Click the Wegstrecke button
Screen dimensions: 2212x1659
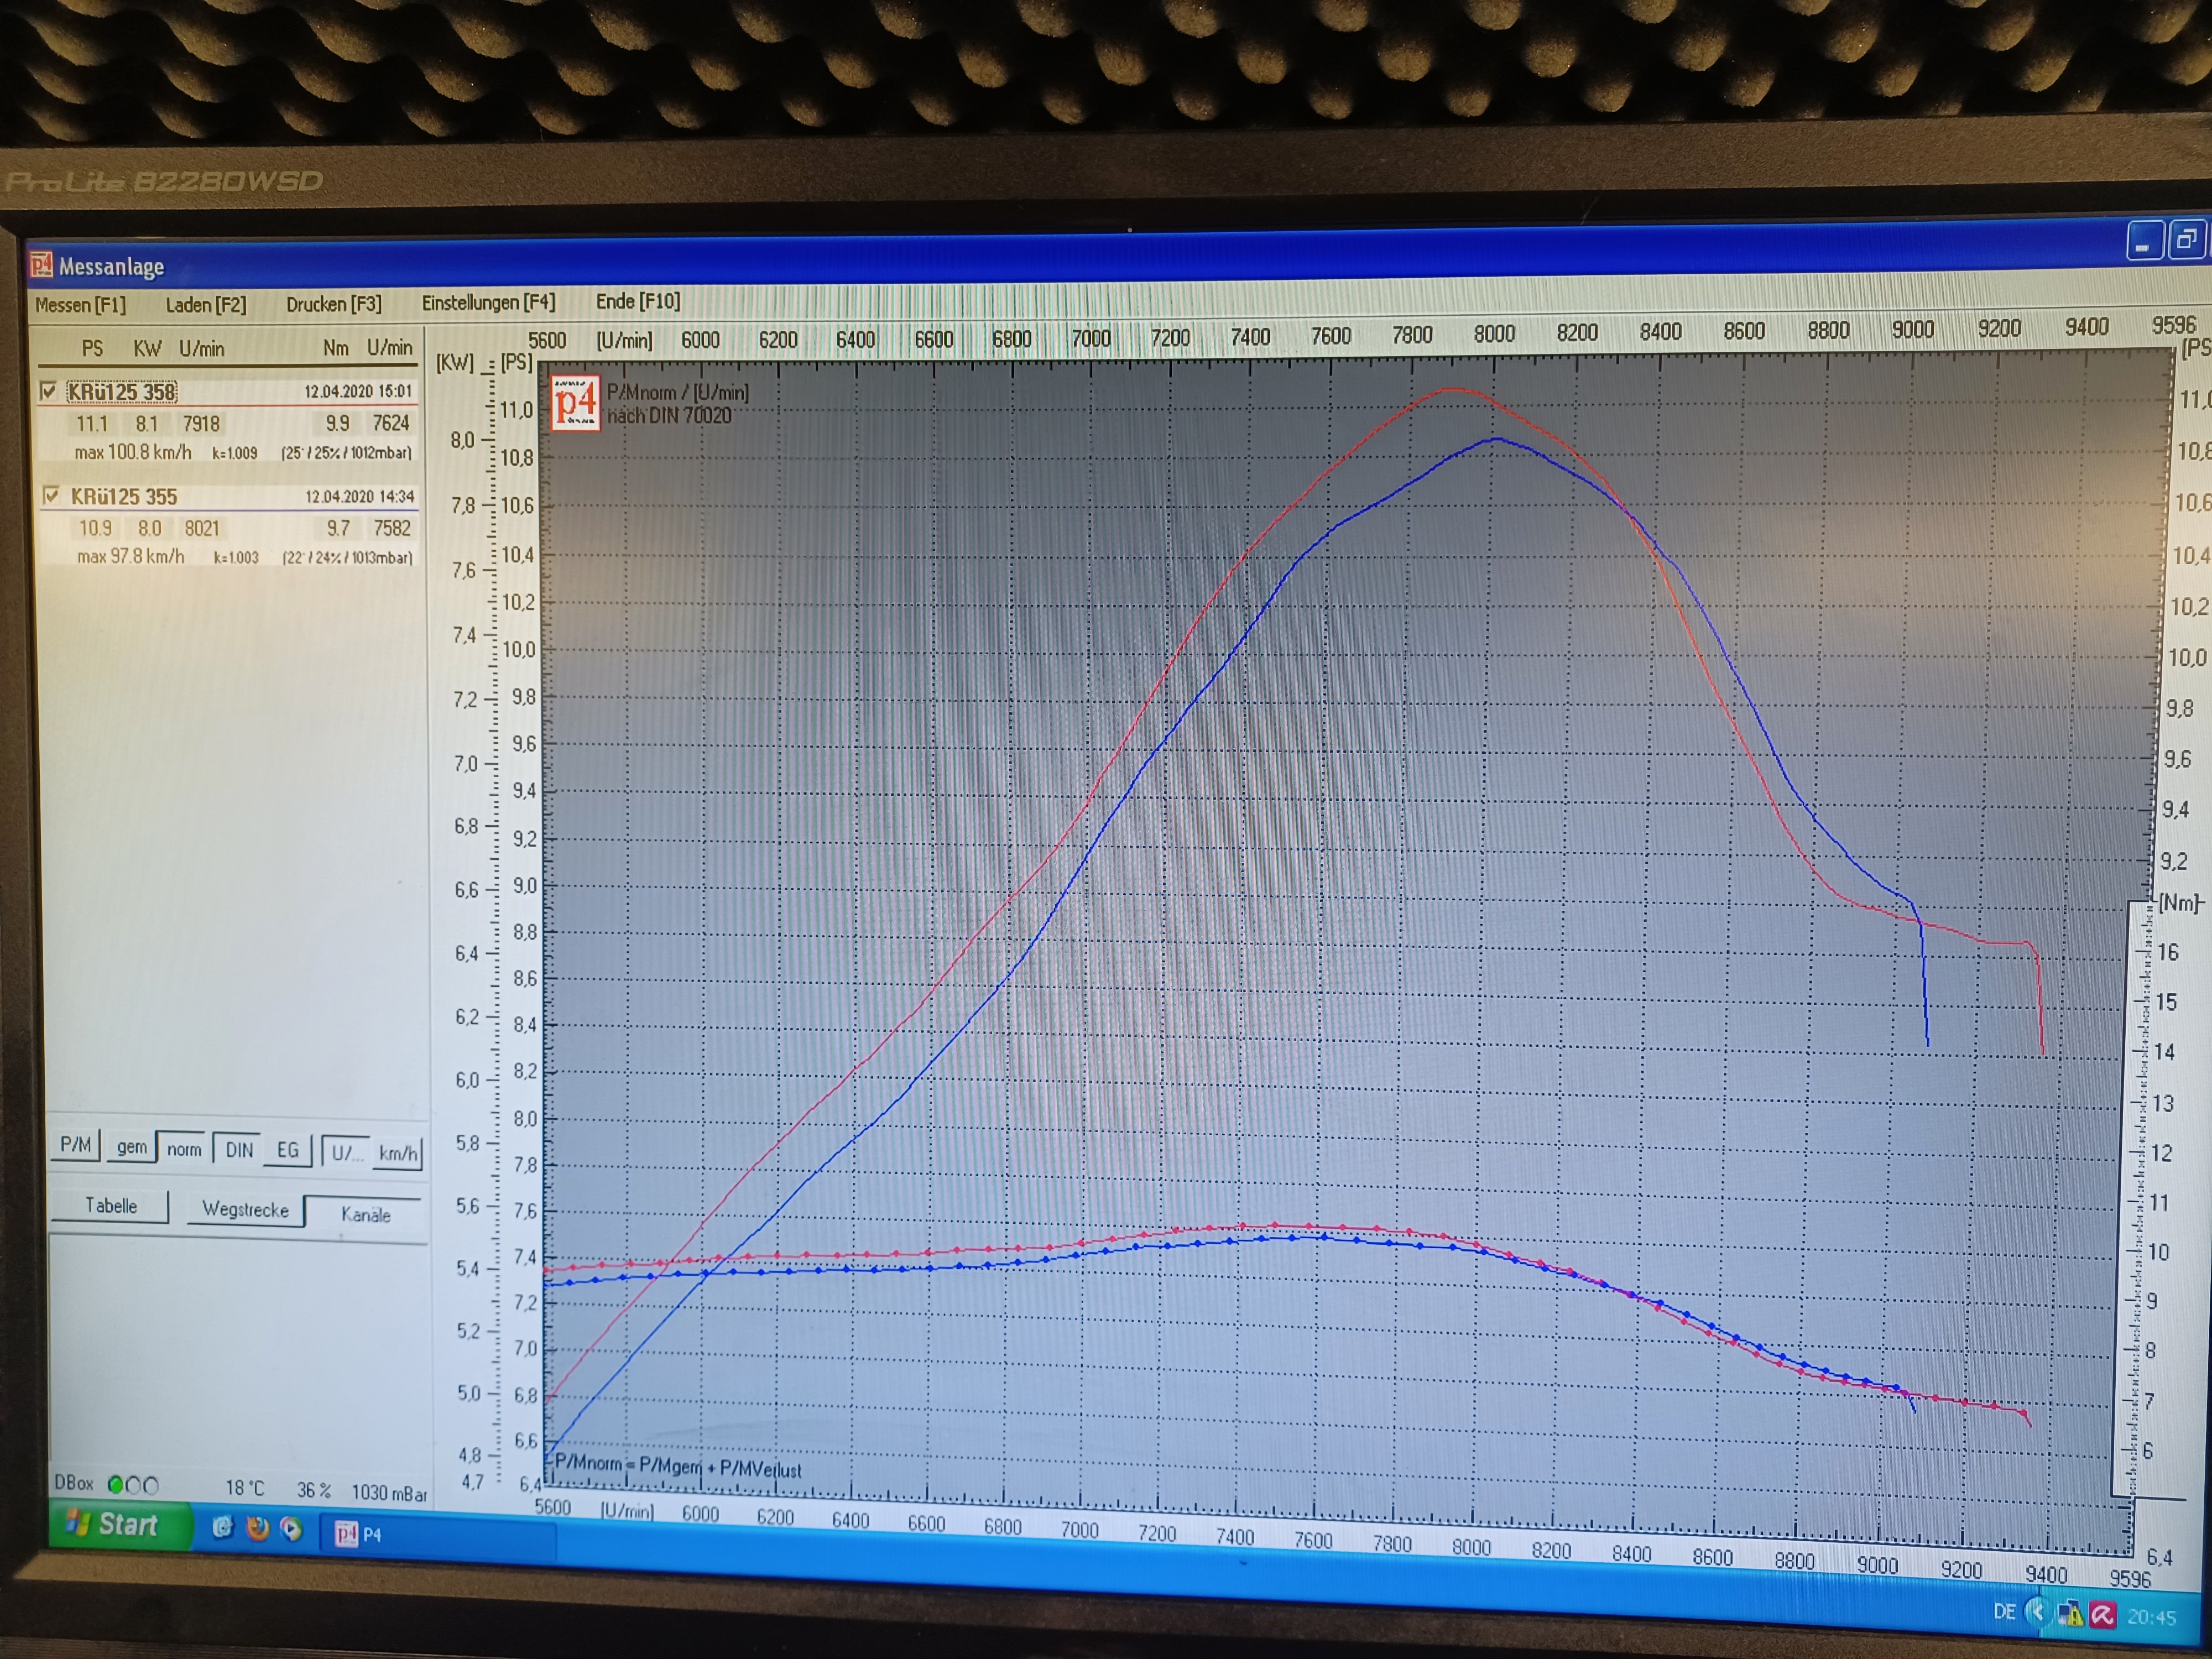pyautogui.click(x=245, y=1209)
